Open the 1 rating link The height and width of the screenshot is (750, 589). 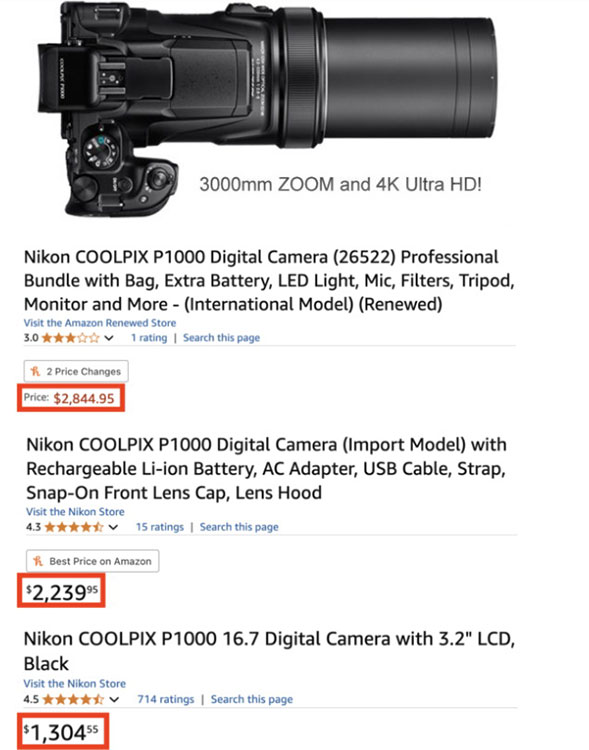tap(149, 338)
